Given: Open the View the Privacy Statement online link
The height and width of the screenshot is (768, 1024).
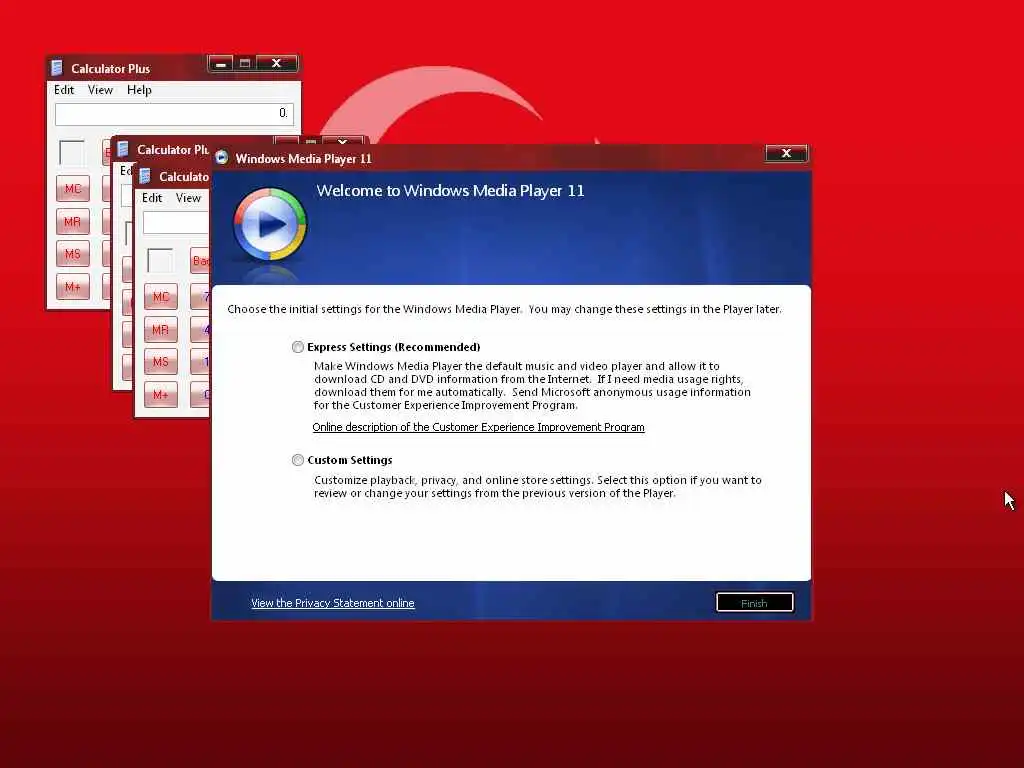Looking at the screenshot, I should [x=332, y=603].
